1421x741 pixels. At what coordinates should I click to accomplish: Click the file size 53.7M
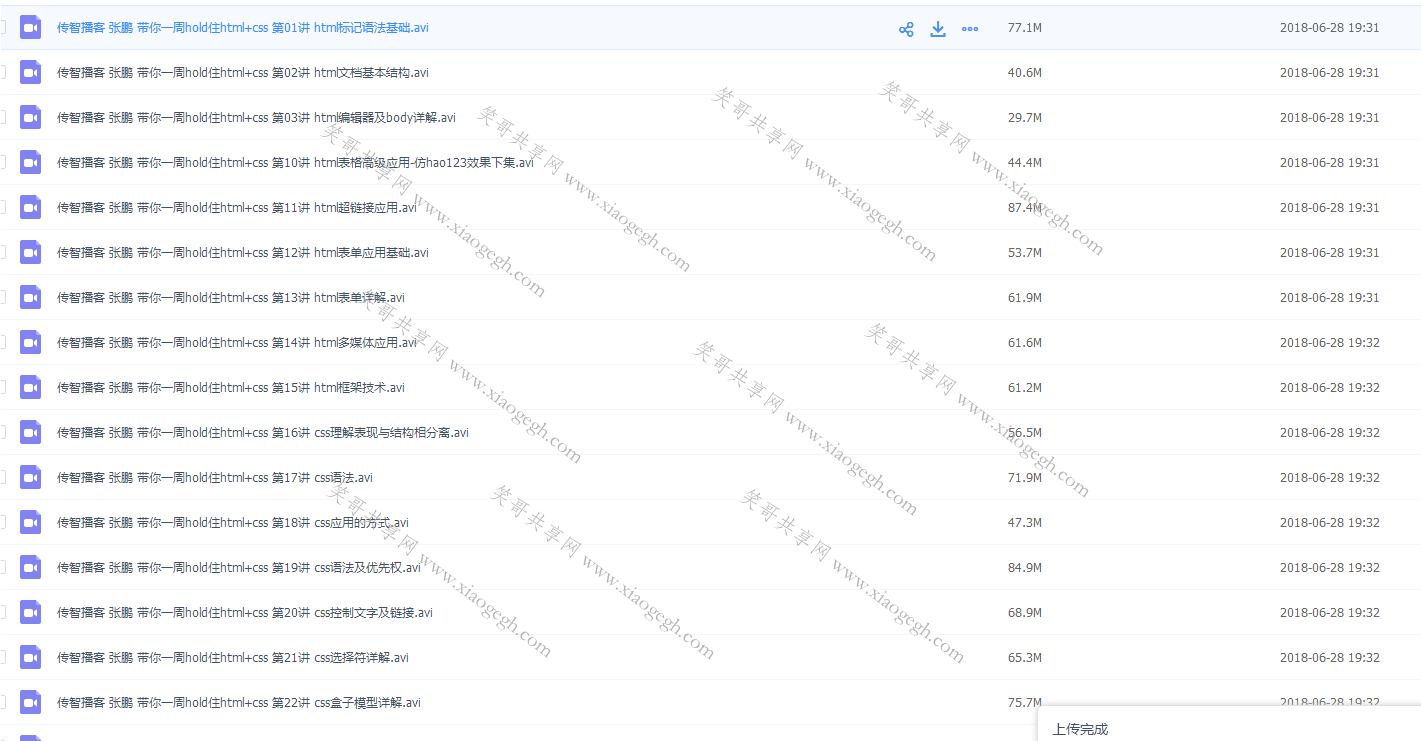click(1025, 253)
